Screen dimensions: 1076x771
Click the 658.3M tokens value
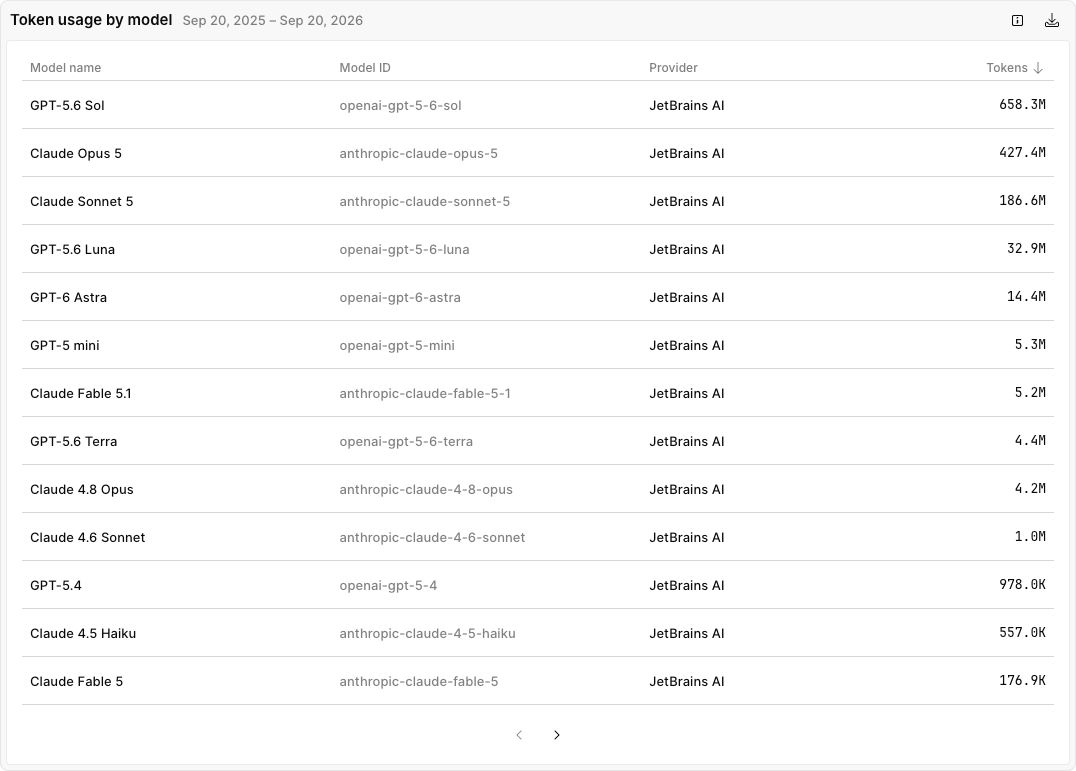tap(1022, 105)
